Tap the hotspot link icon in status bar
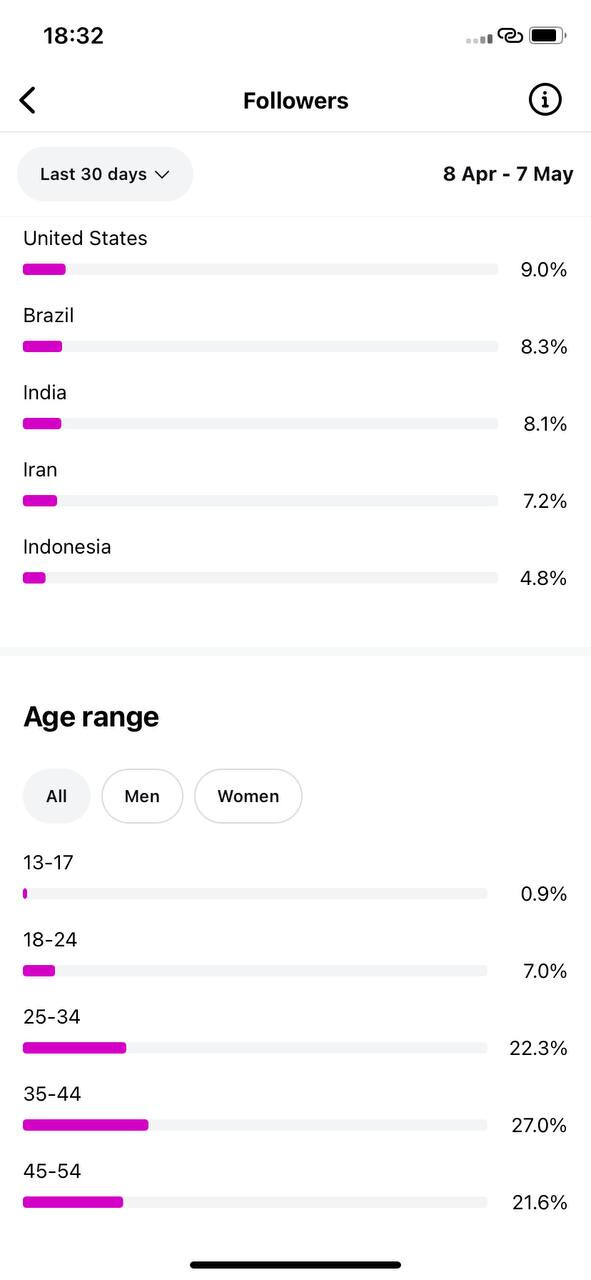This screenshot has width=591, height=1280. [510, 36]
